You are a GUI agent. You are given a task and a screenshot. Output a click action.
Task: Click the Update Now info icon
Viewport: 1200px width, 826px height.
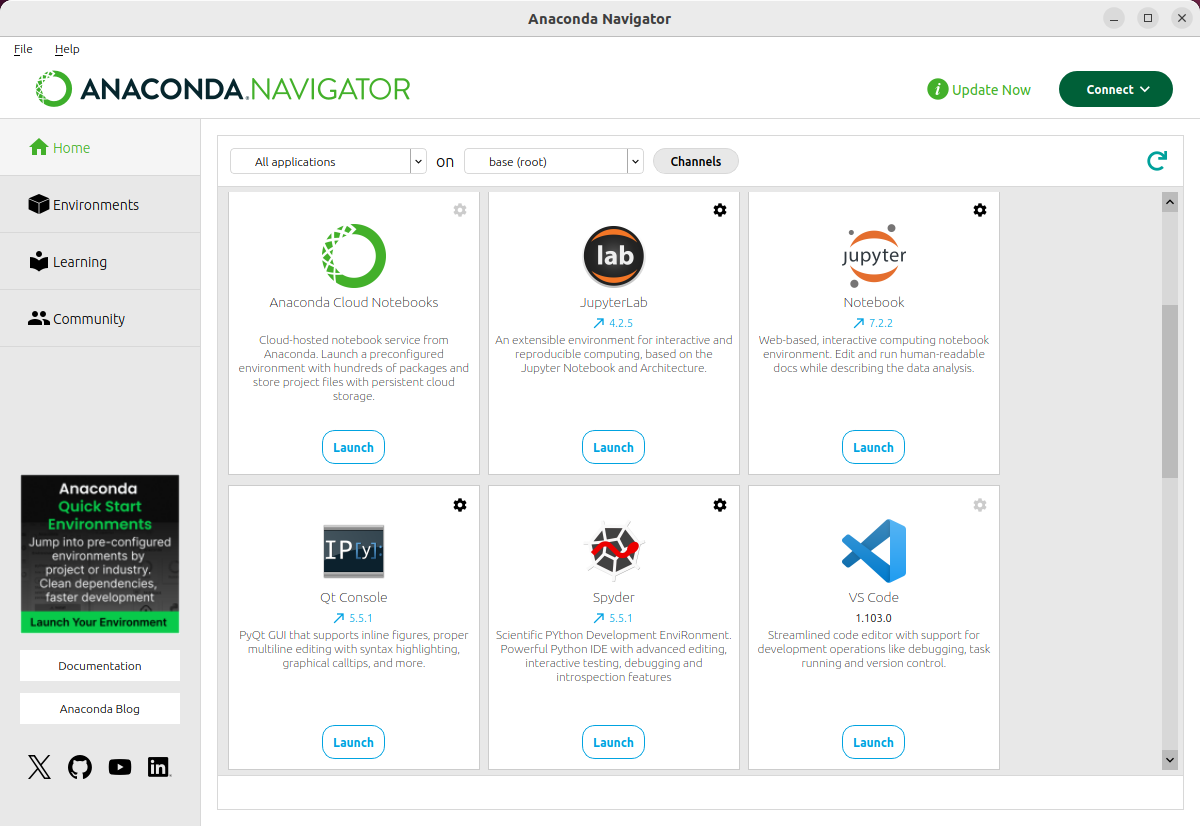tap(937, 89)
